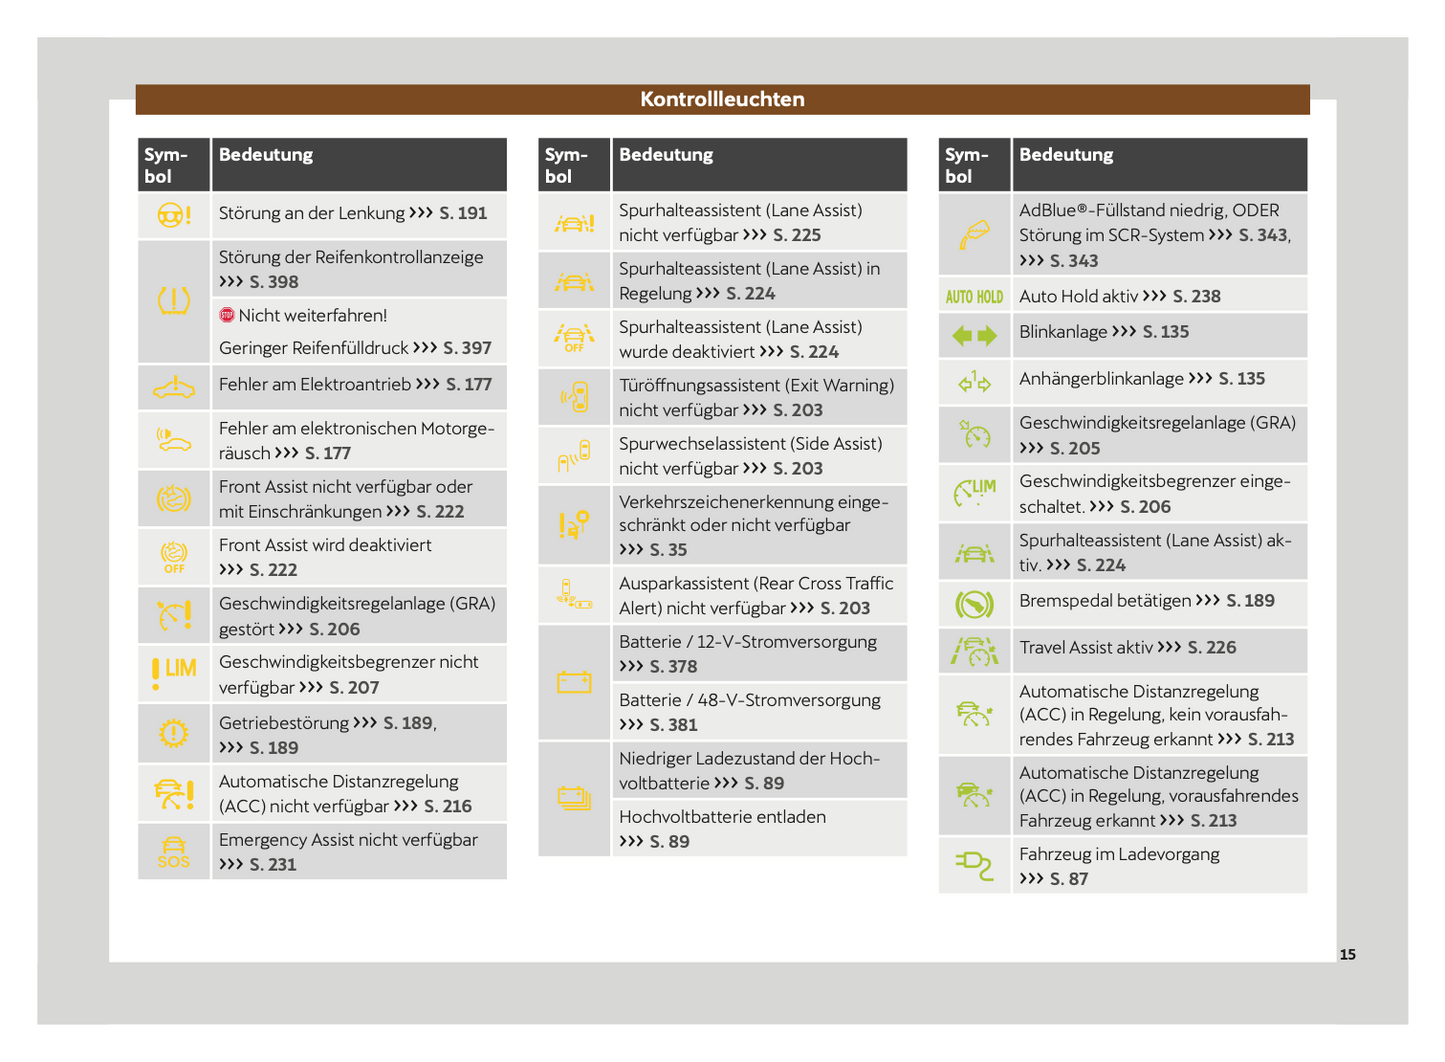Click the Lane Assist OFF icon

[574, 338]
